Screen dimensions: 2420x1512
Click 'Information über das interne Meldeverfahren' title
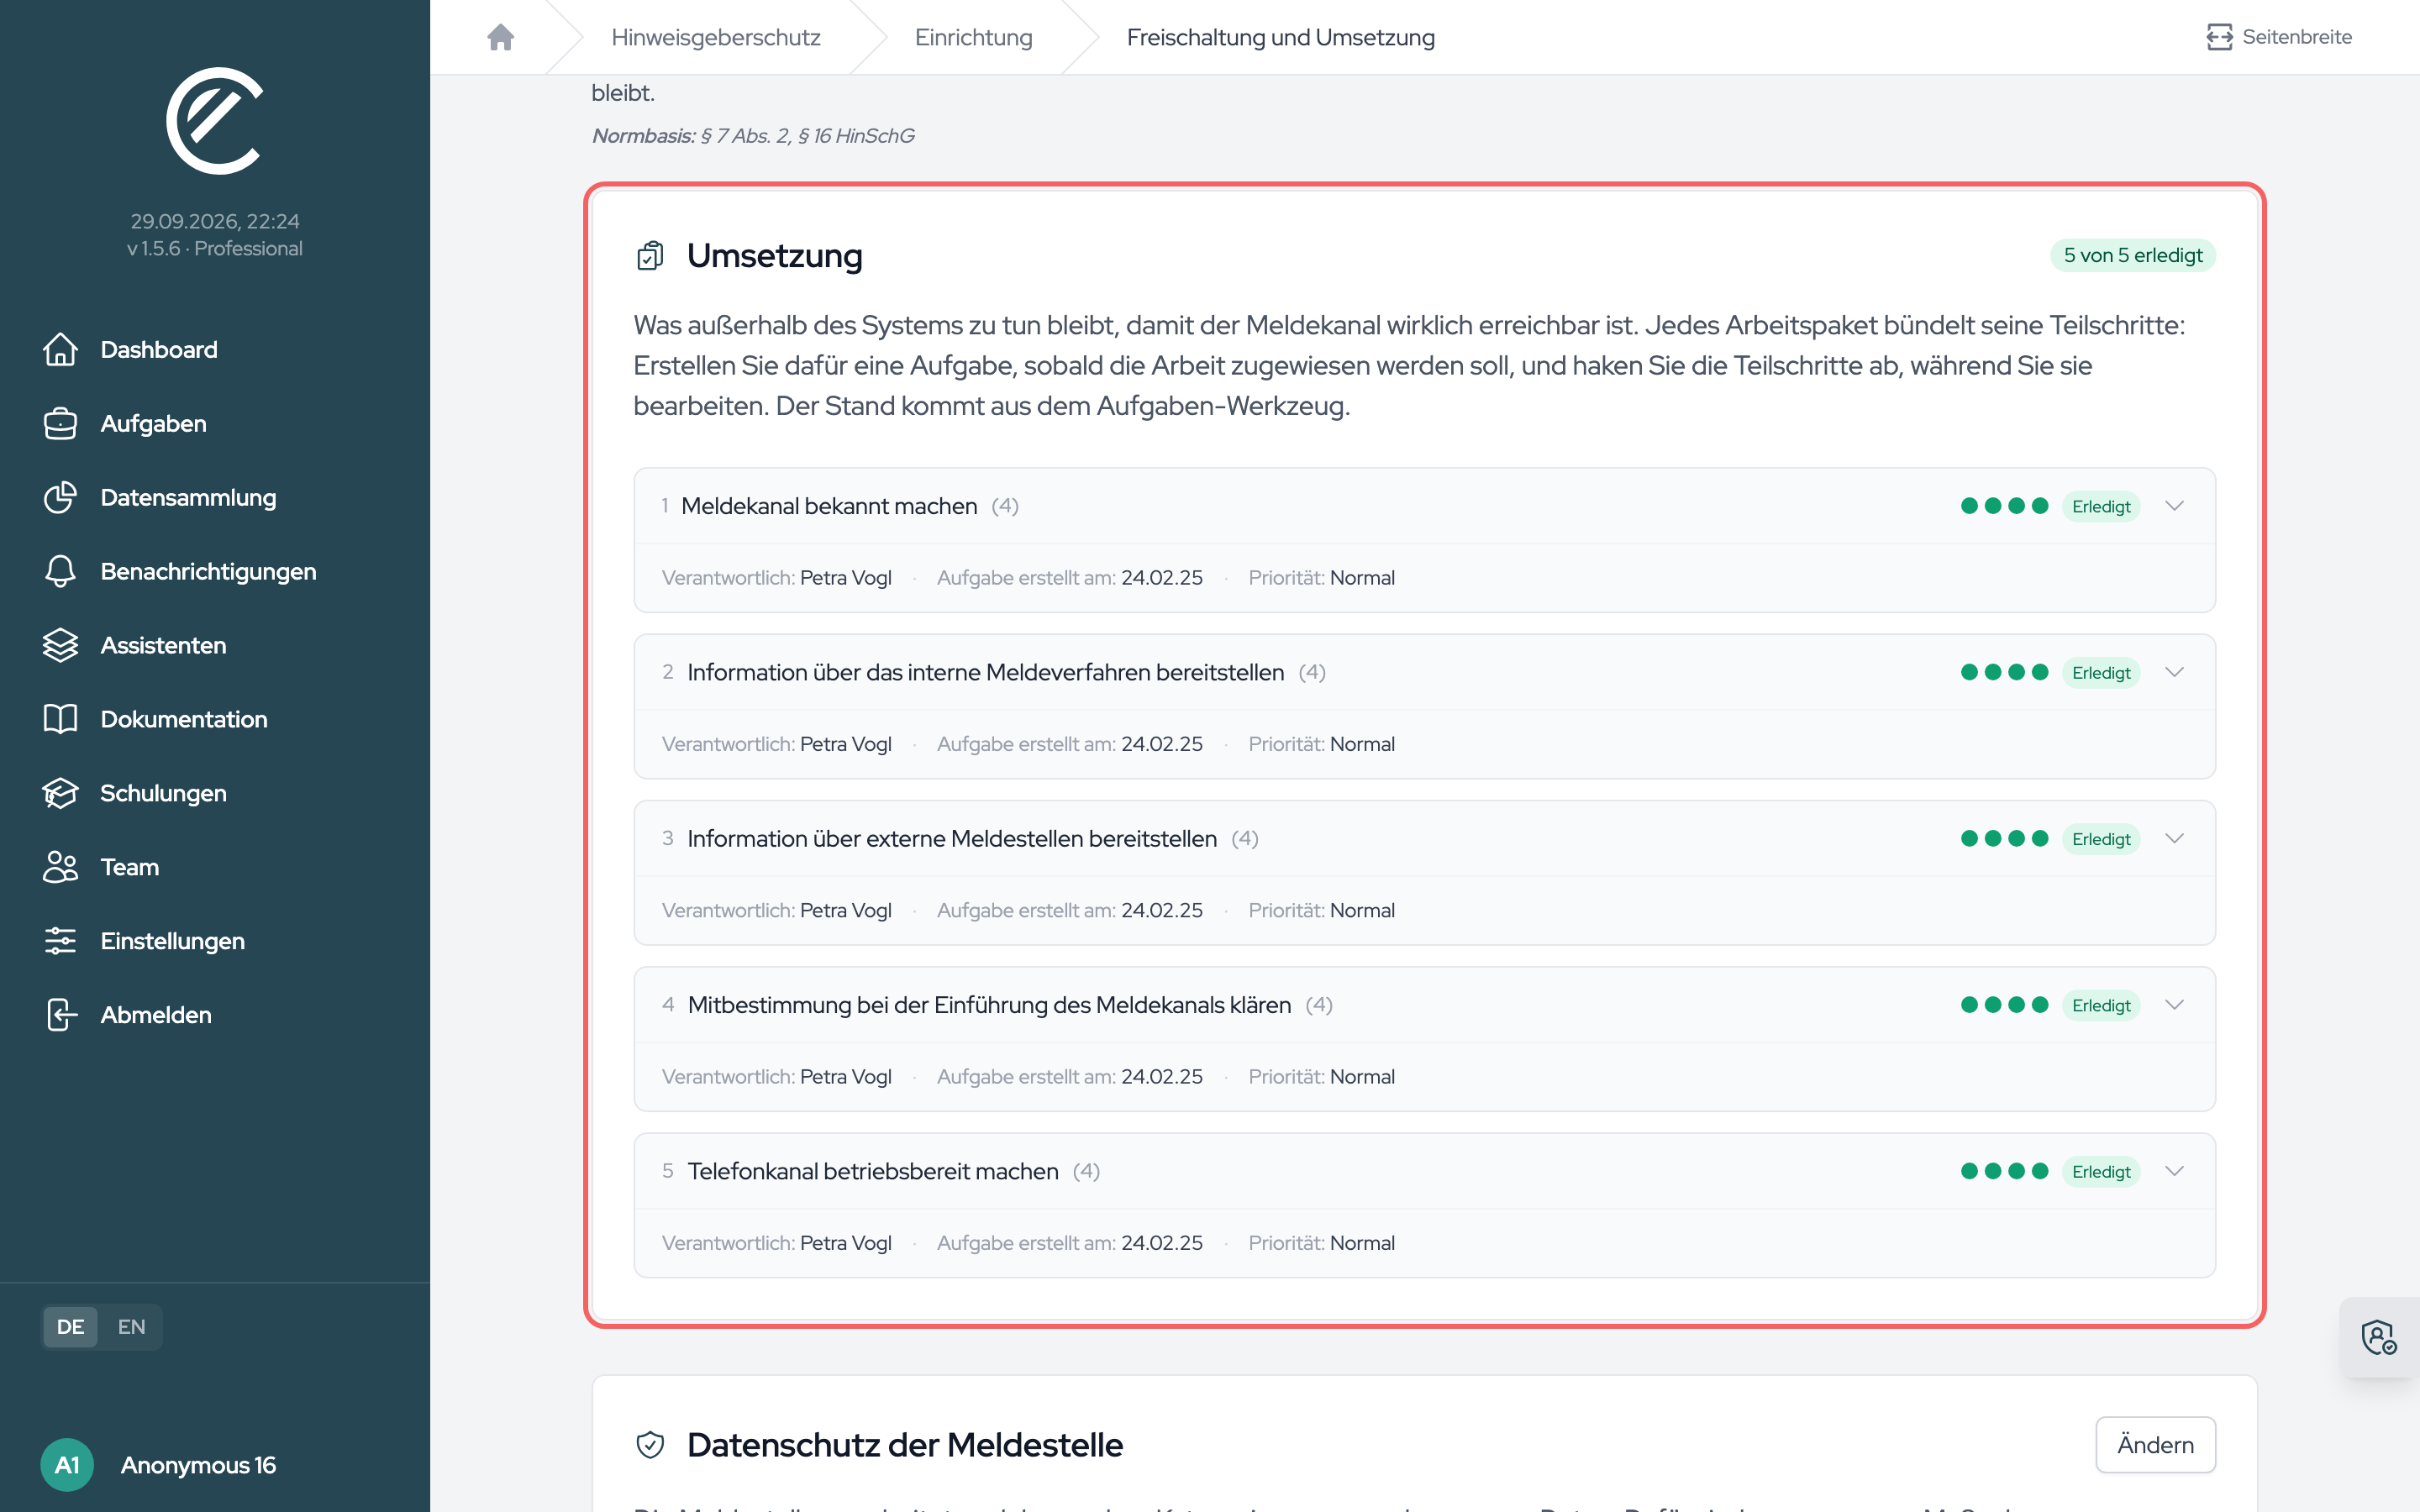click(985, 672)
